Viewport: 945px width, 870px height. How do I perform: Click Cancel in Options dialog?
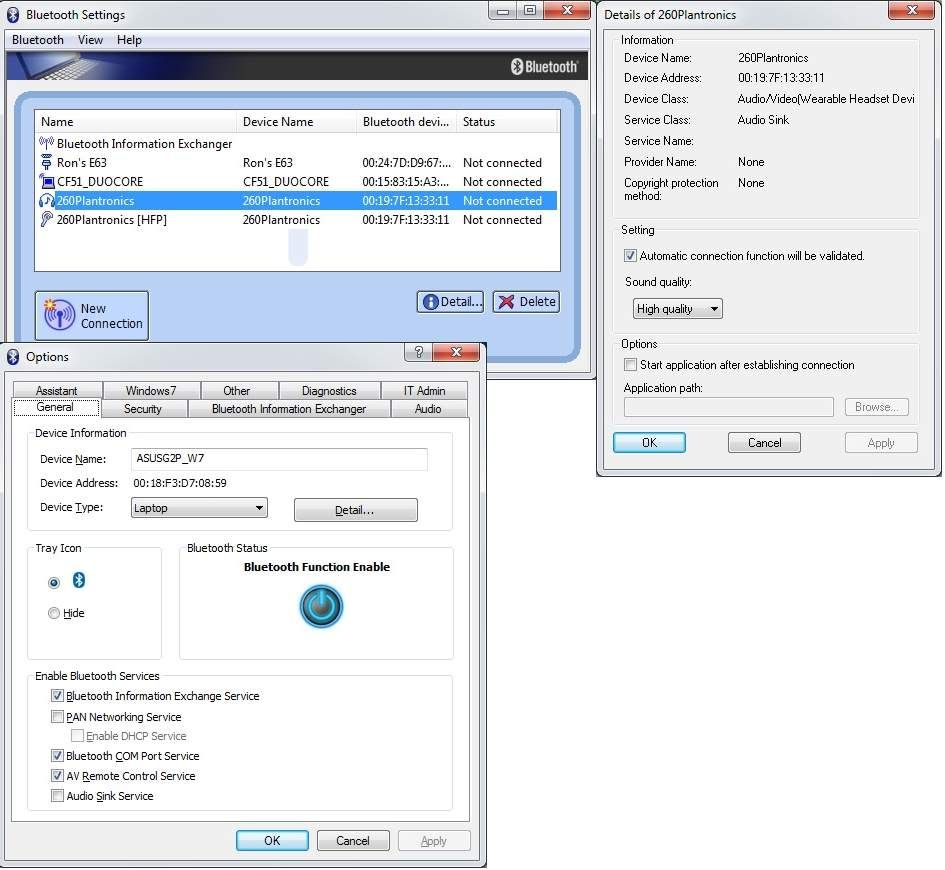[353, 840]
